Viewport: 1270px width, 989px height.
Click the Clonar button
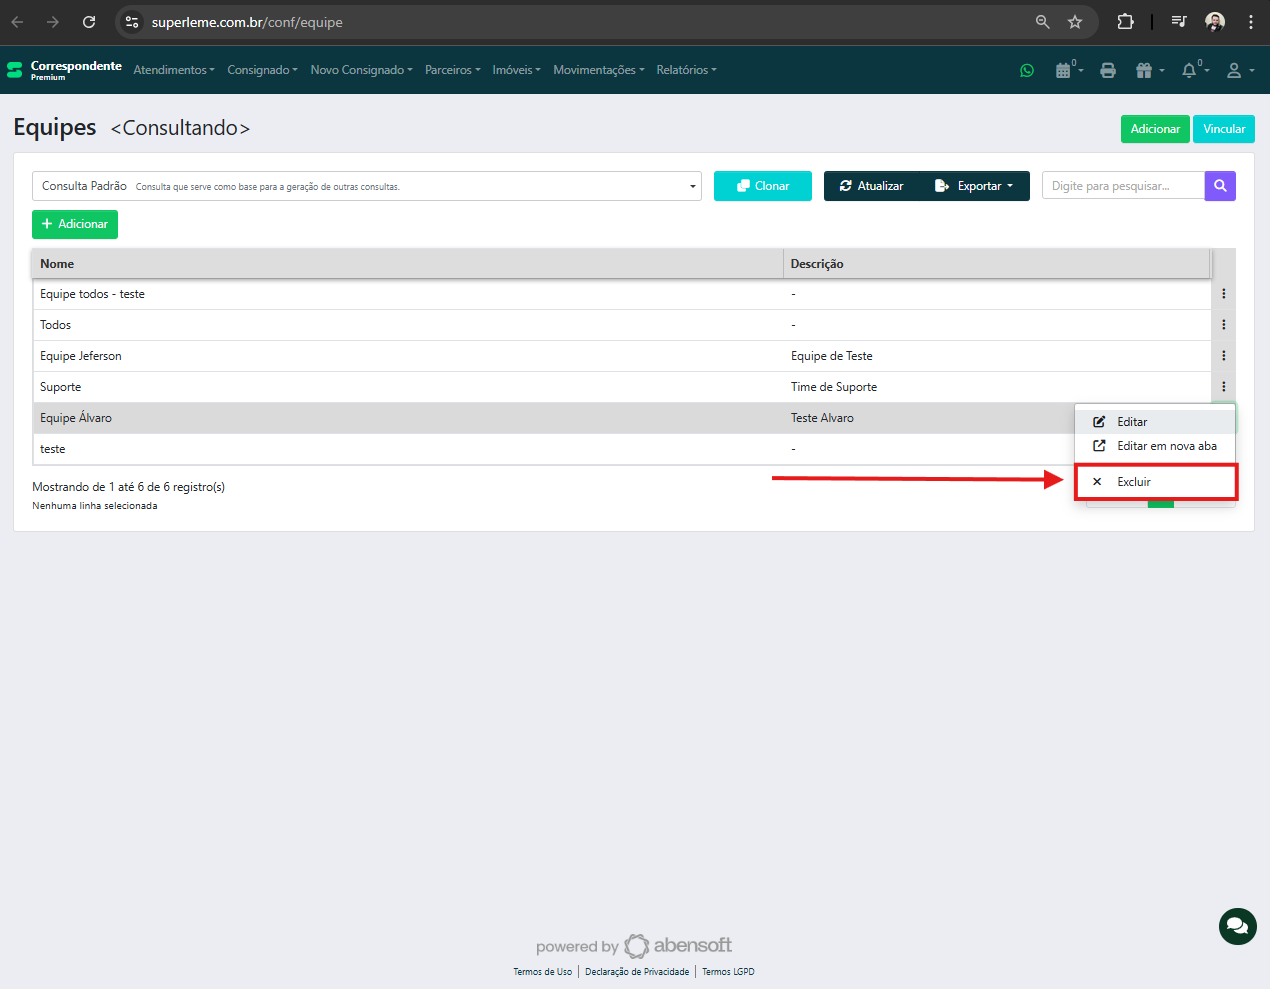pyautogui.click(x=762, y=186)
